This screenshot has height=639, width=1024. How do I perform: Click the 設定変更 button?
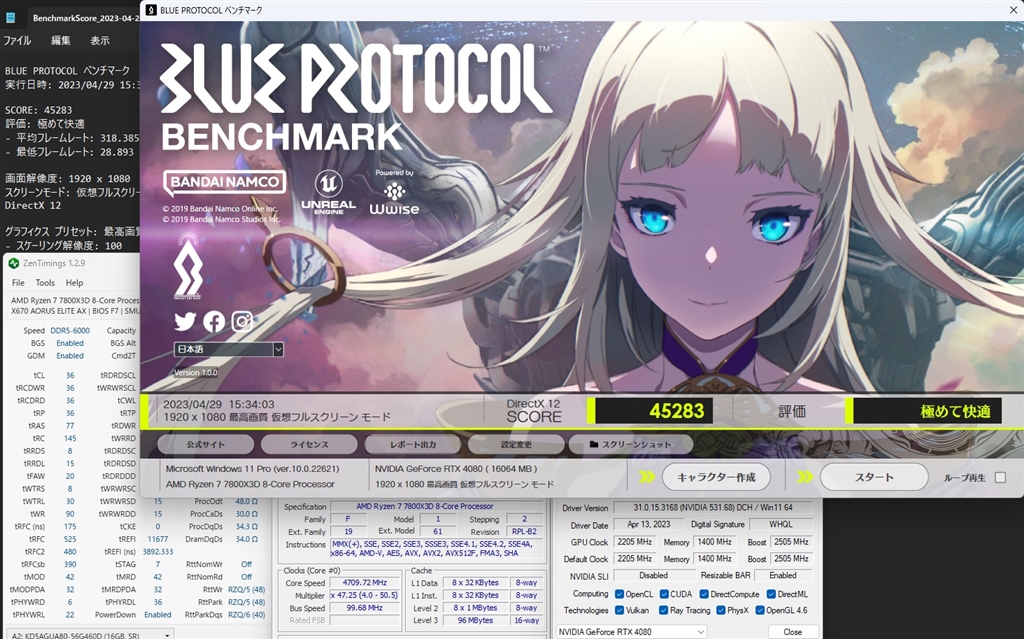[516, 444]
